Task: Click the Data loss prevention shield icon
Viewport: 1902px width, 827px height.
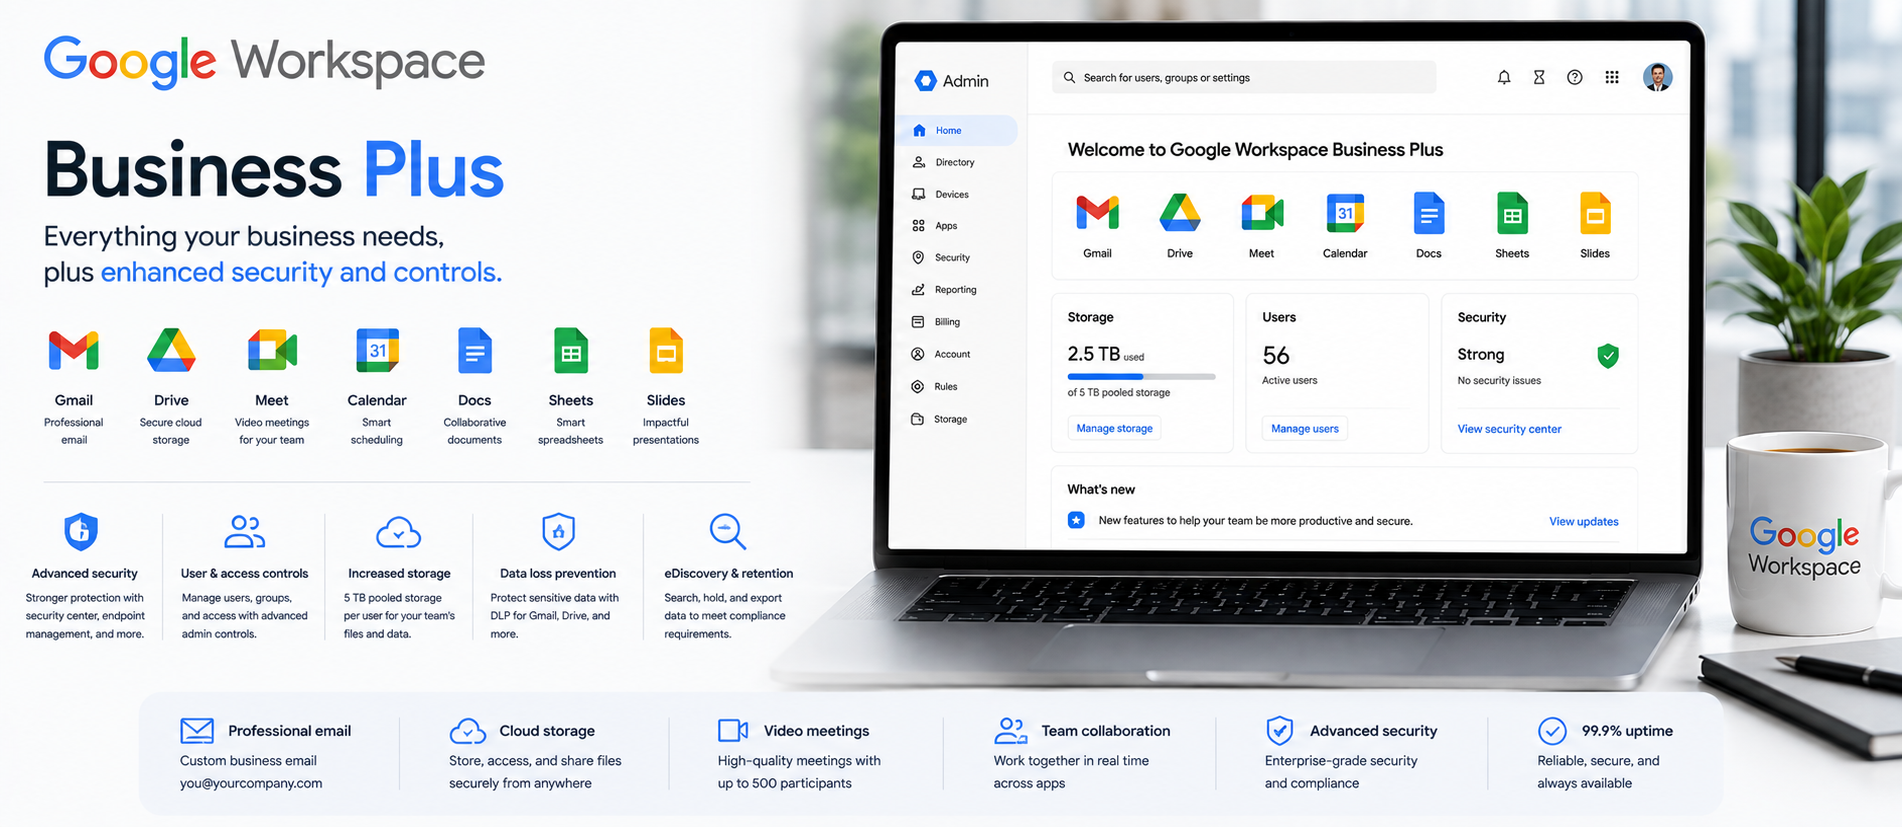Action: click(x=558, y=532)
